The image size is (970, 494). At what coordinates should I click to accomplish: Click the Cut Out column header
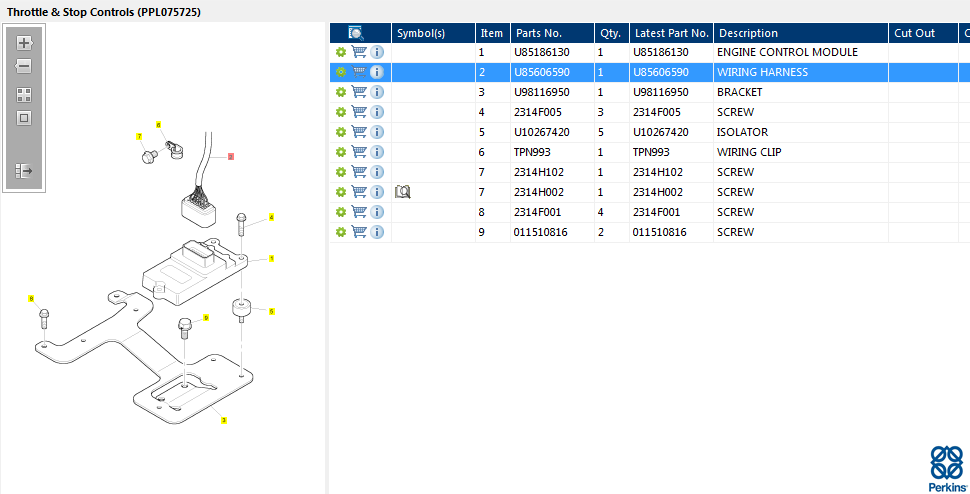tap(923, 33)
